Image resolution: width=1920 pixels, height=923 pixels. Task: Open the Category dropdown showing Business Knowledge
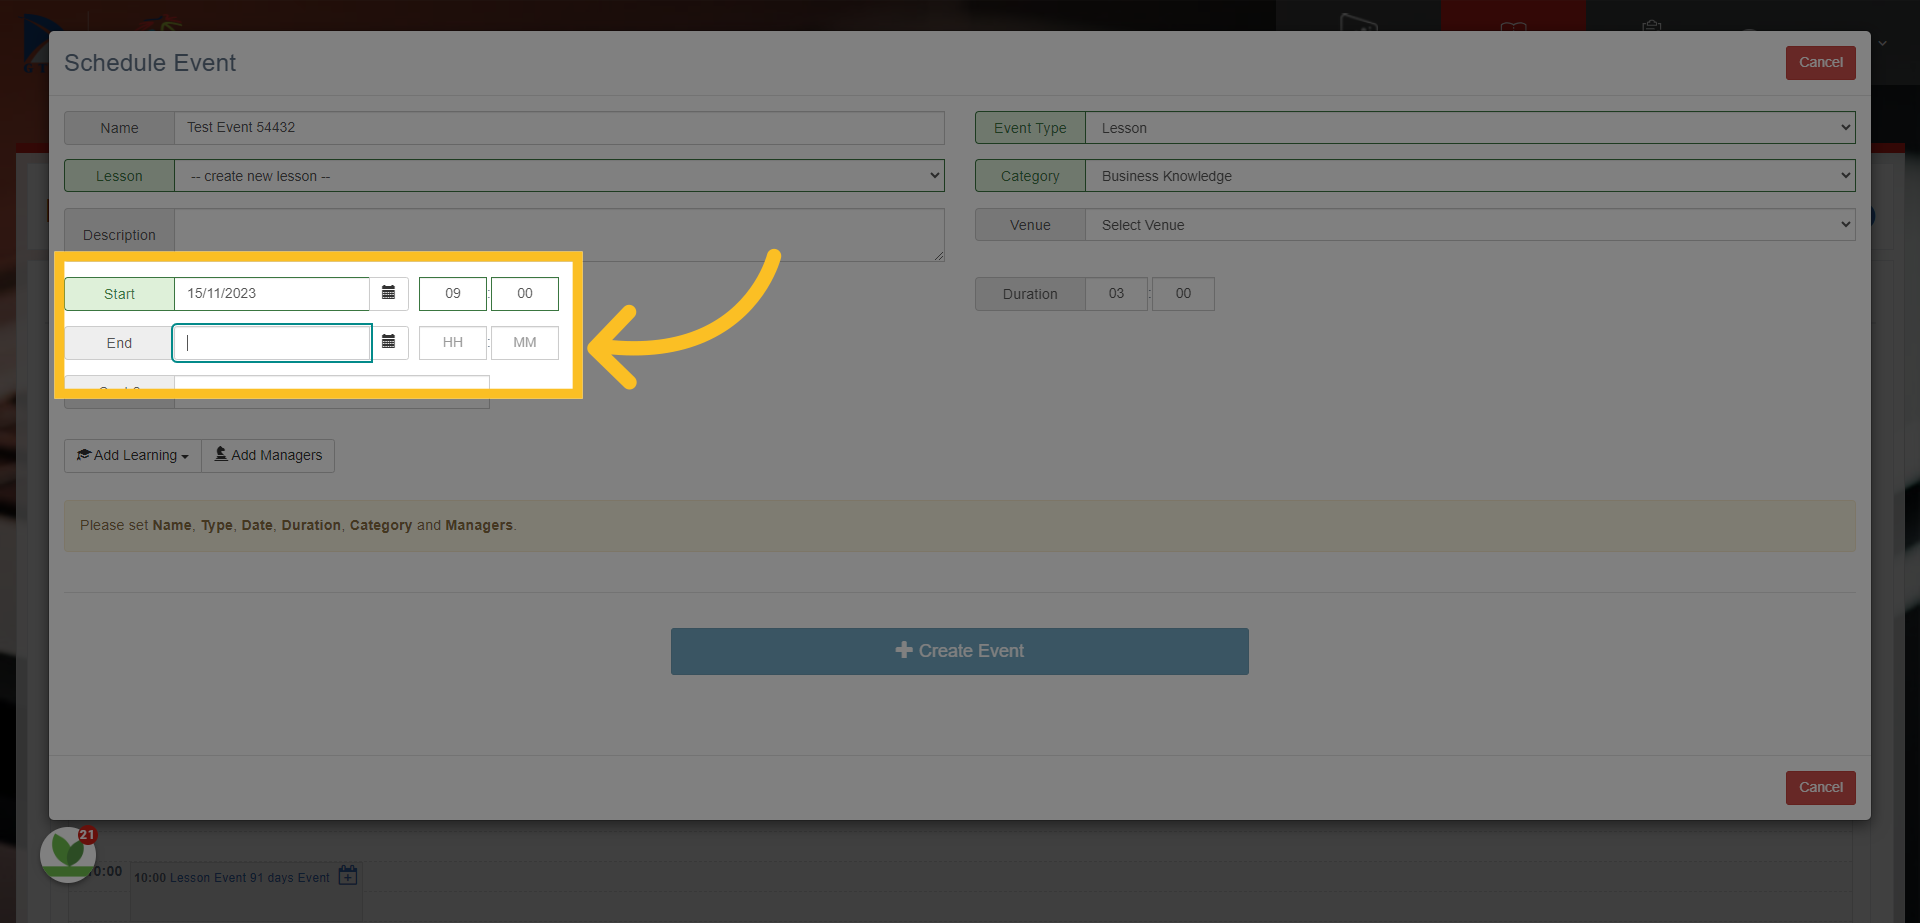pyautogui.click(x=1470, y=176)
